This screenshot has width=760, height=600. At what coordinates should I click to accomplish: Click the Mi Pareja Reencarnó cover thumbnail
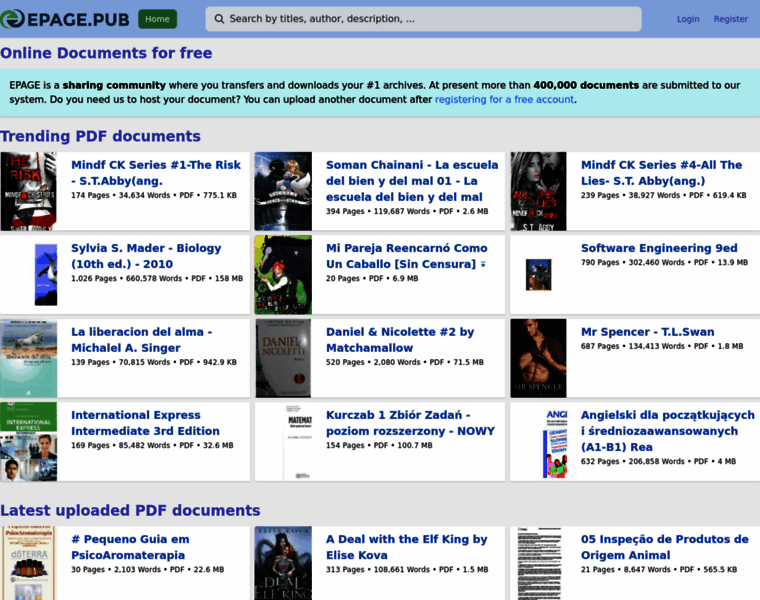click(x=283, y=275)
